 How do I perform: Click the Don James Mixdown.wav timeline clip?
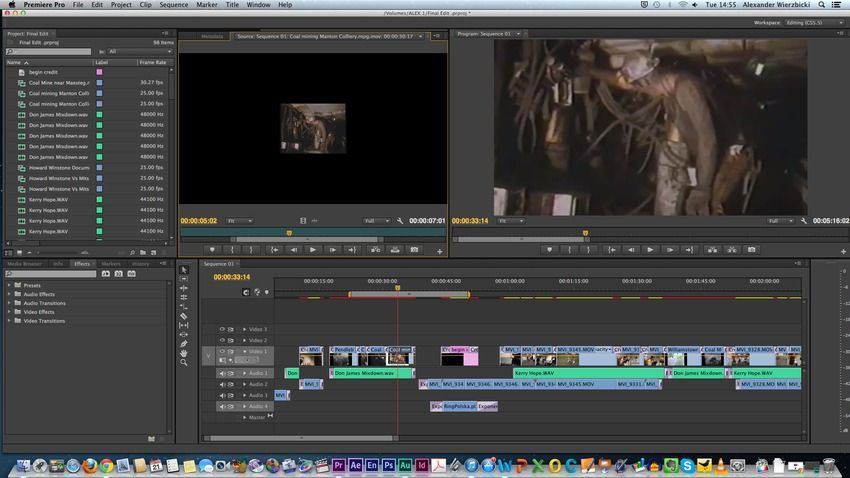click(x=364, y=373)
